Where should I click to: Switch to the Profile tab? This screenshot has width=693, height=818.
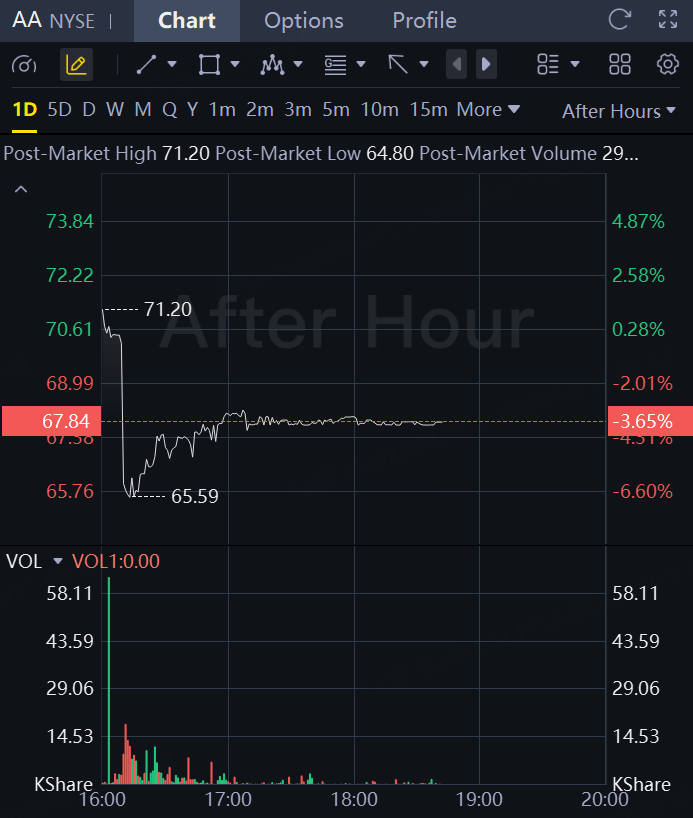[424, 21]
